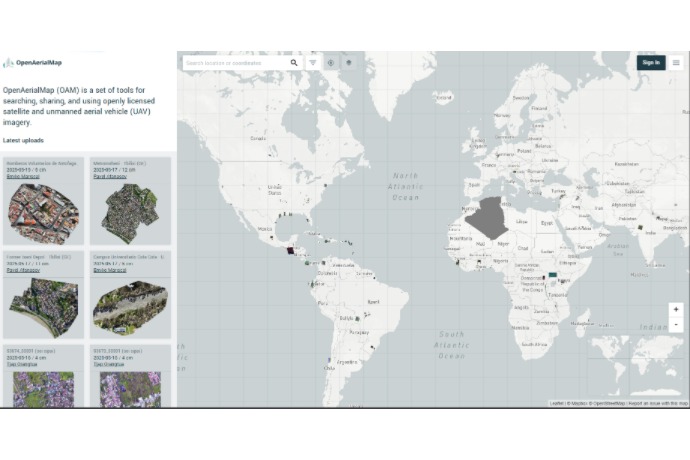Click Emilio Mariscal link on Campus card
The width and height of the screenshot is (690, 460).
[x=110, y=270]
